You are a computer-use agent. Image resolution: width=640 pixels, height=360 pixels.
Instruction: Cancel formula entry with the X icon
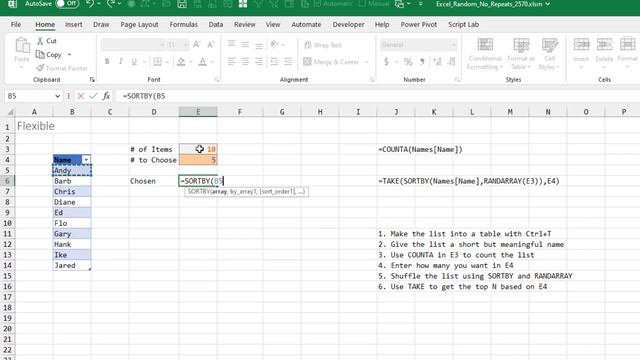(x=80, y=96)
